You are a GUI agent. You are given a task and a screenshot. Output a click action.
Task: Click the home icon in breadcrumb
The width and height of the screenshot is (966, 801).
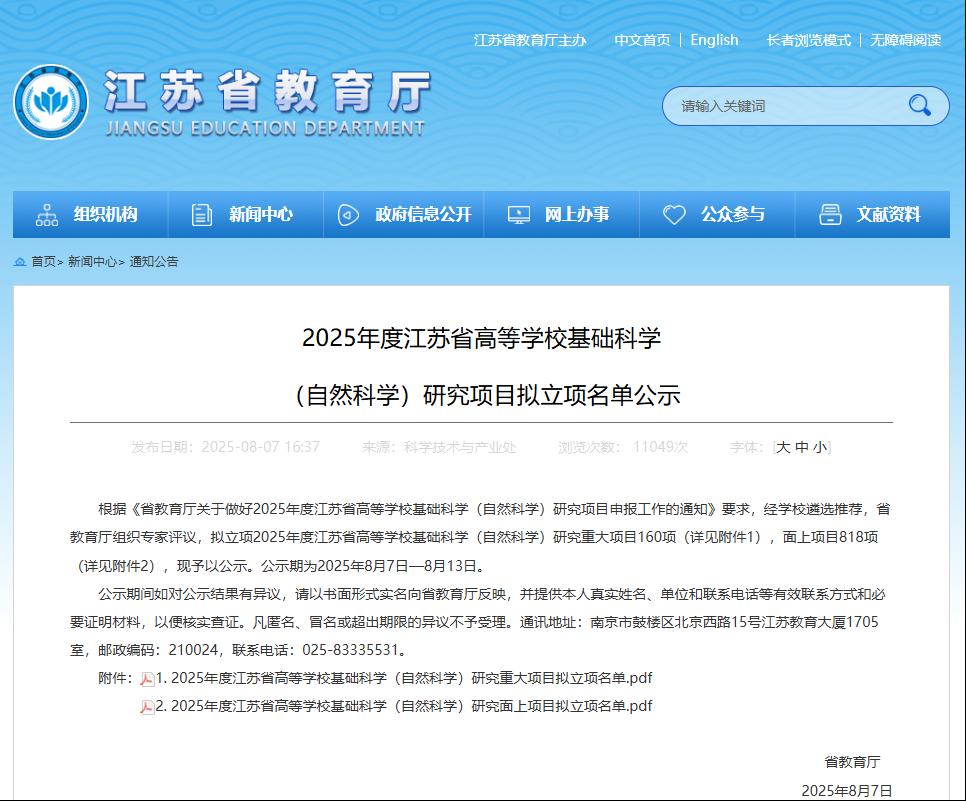[x=20, y=262]
